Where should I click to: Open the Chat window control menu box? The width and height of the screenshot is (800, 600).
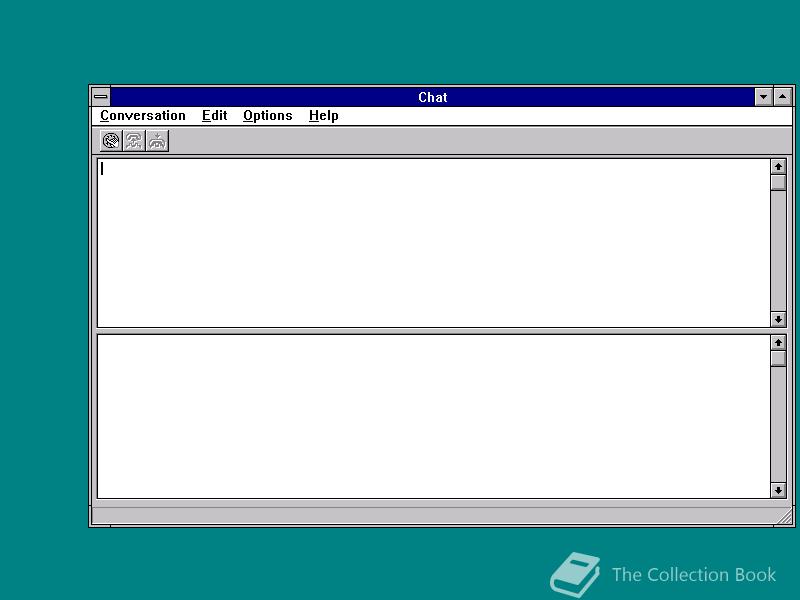101,96
